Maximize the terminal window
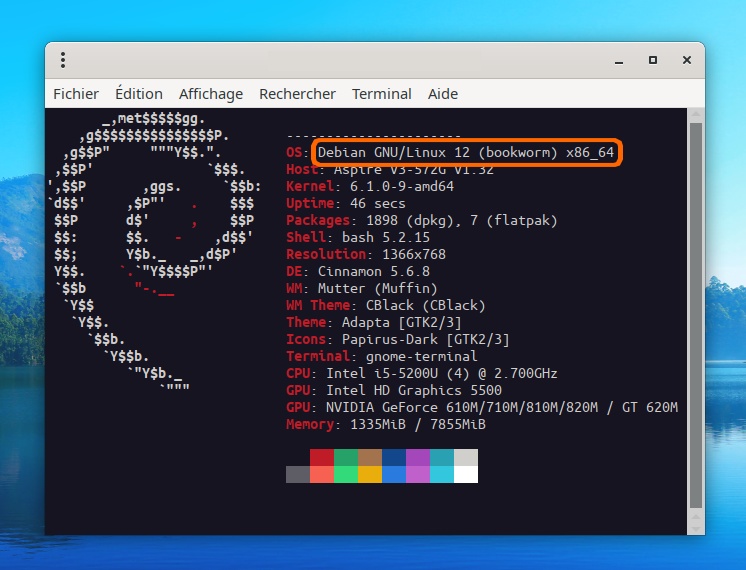Screen dimensions: 746x570 [653, 60]
